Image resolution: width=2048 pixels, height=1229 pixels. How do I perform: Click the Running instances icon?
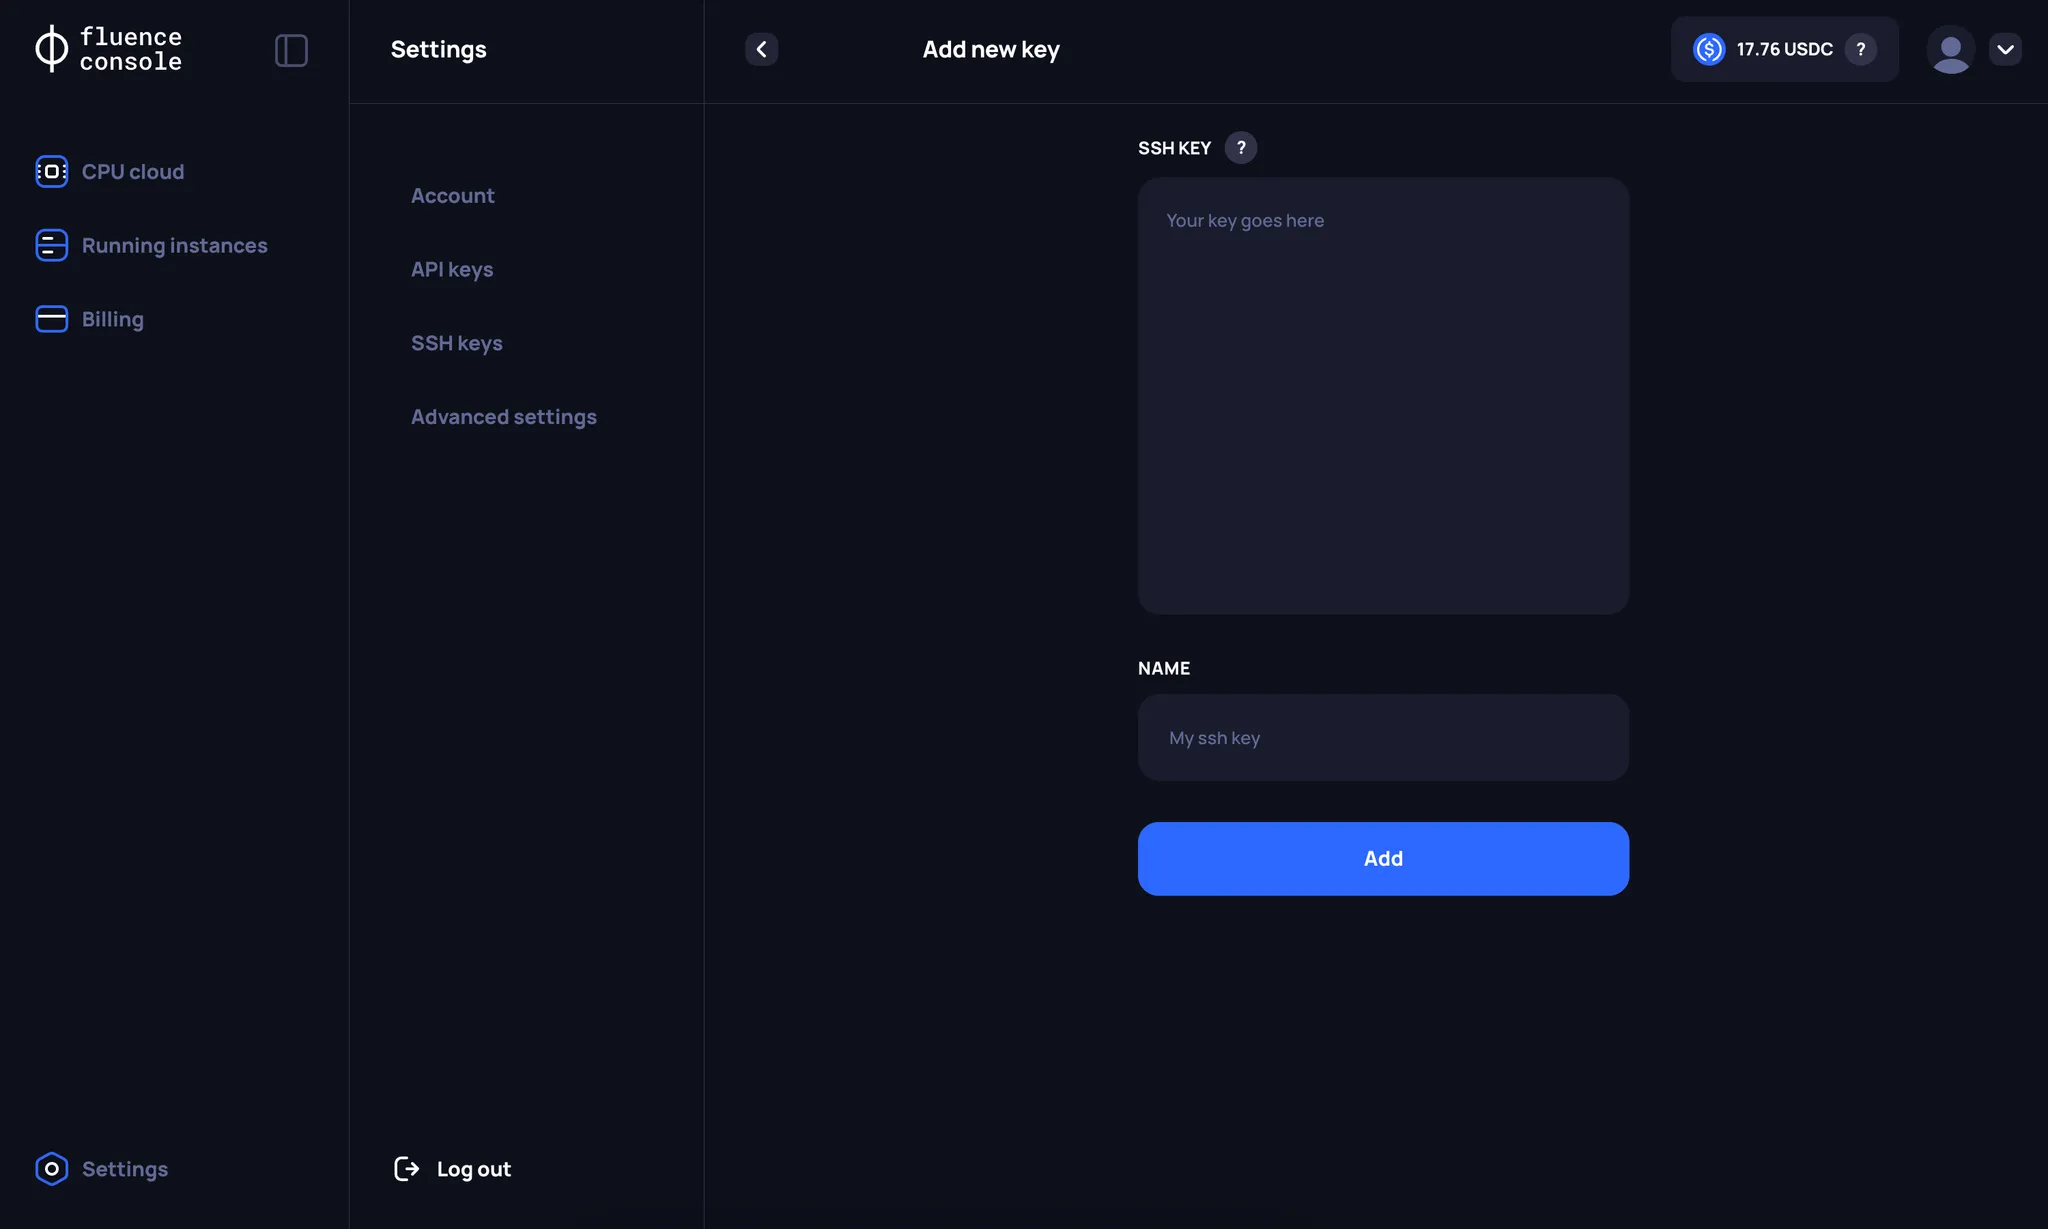click(x=51, y=244)
